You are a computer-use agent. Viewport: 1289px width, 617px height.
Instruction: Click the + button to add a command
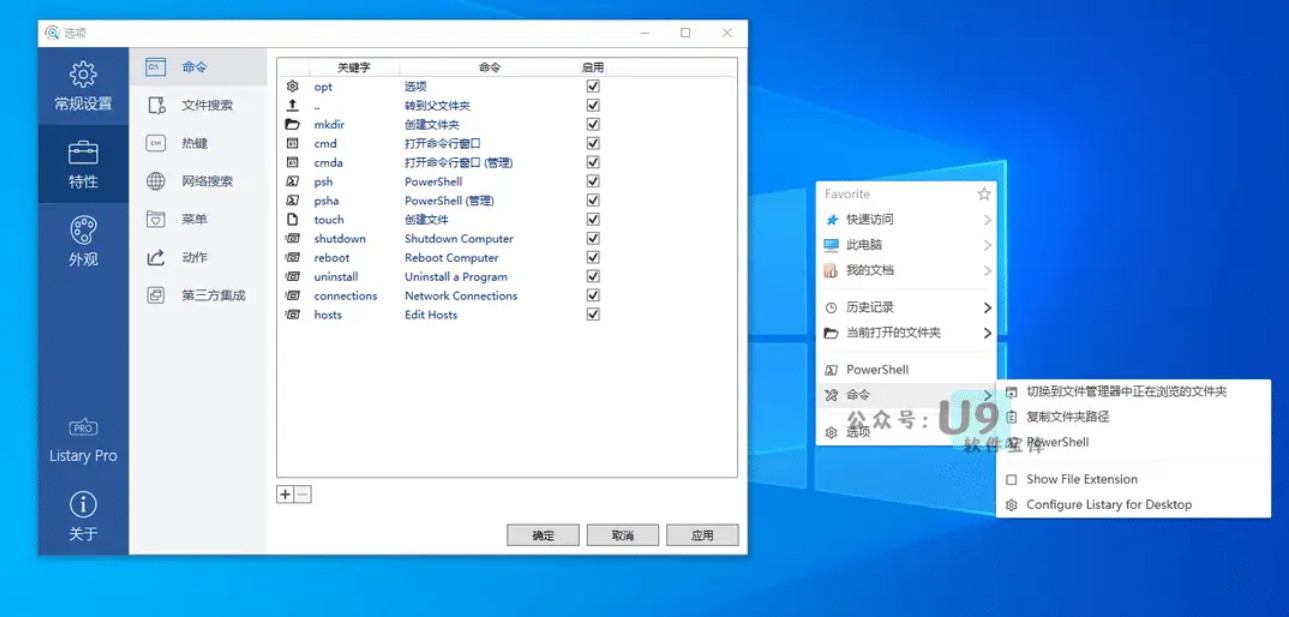point(286,494)
